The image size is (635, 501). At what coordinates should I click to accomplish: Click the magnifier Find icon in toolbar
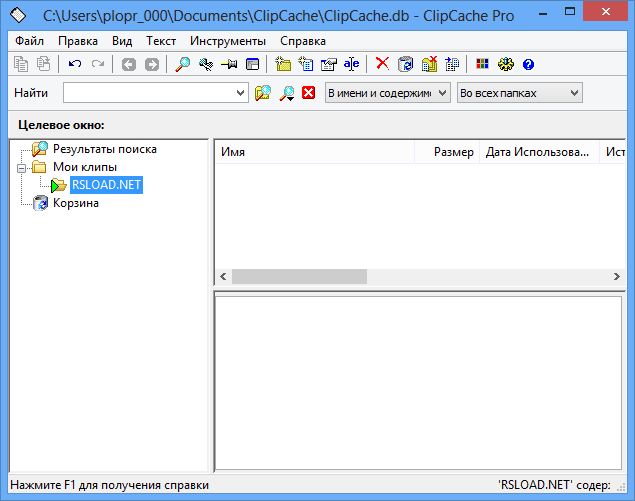tap(183, 64)
